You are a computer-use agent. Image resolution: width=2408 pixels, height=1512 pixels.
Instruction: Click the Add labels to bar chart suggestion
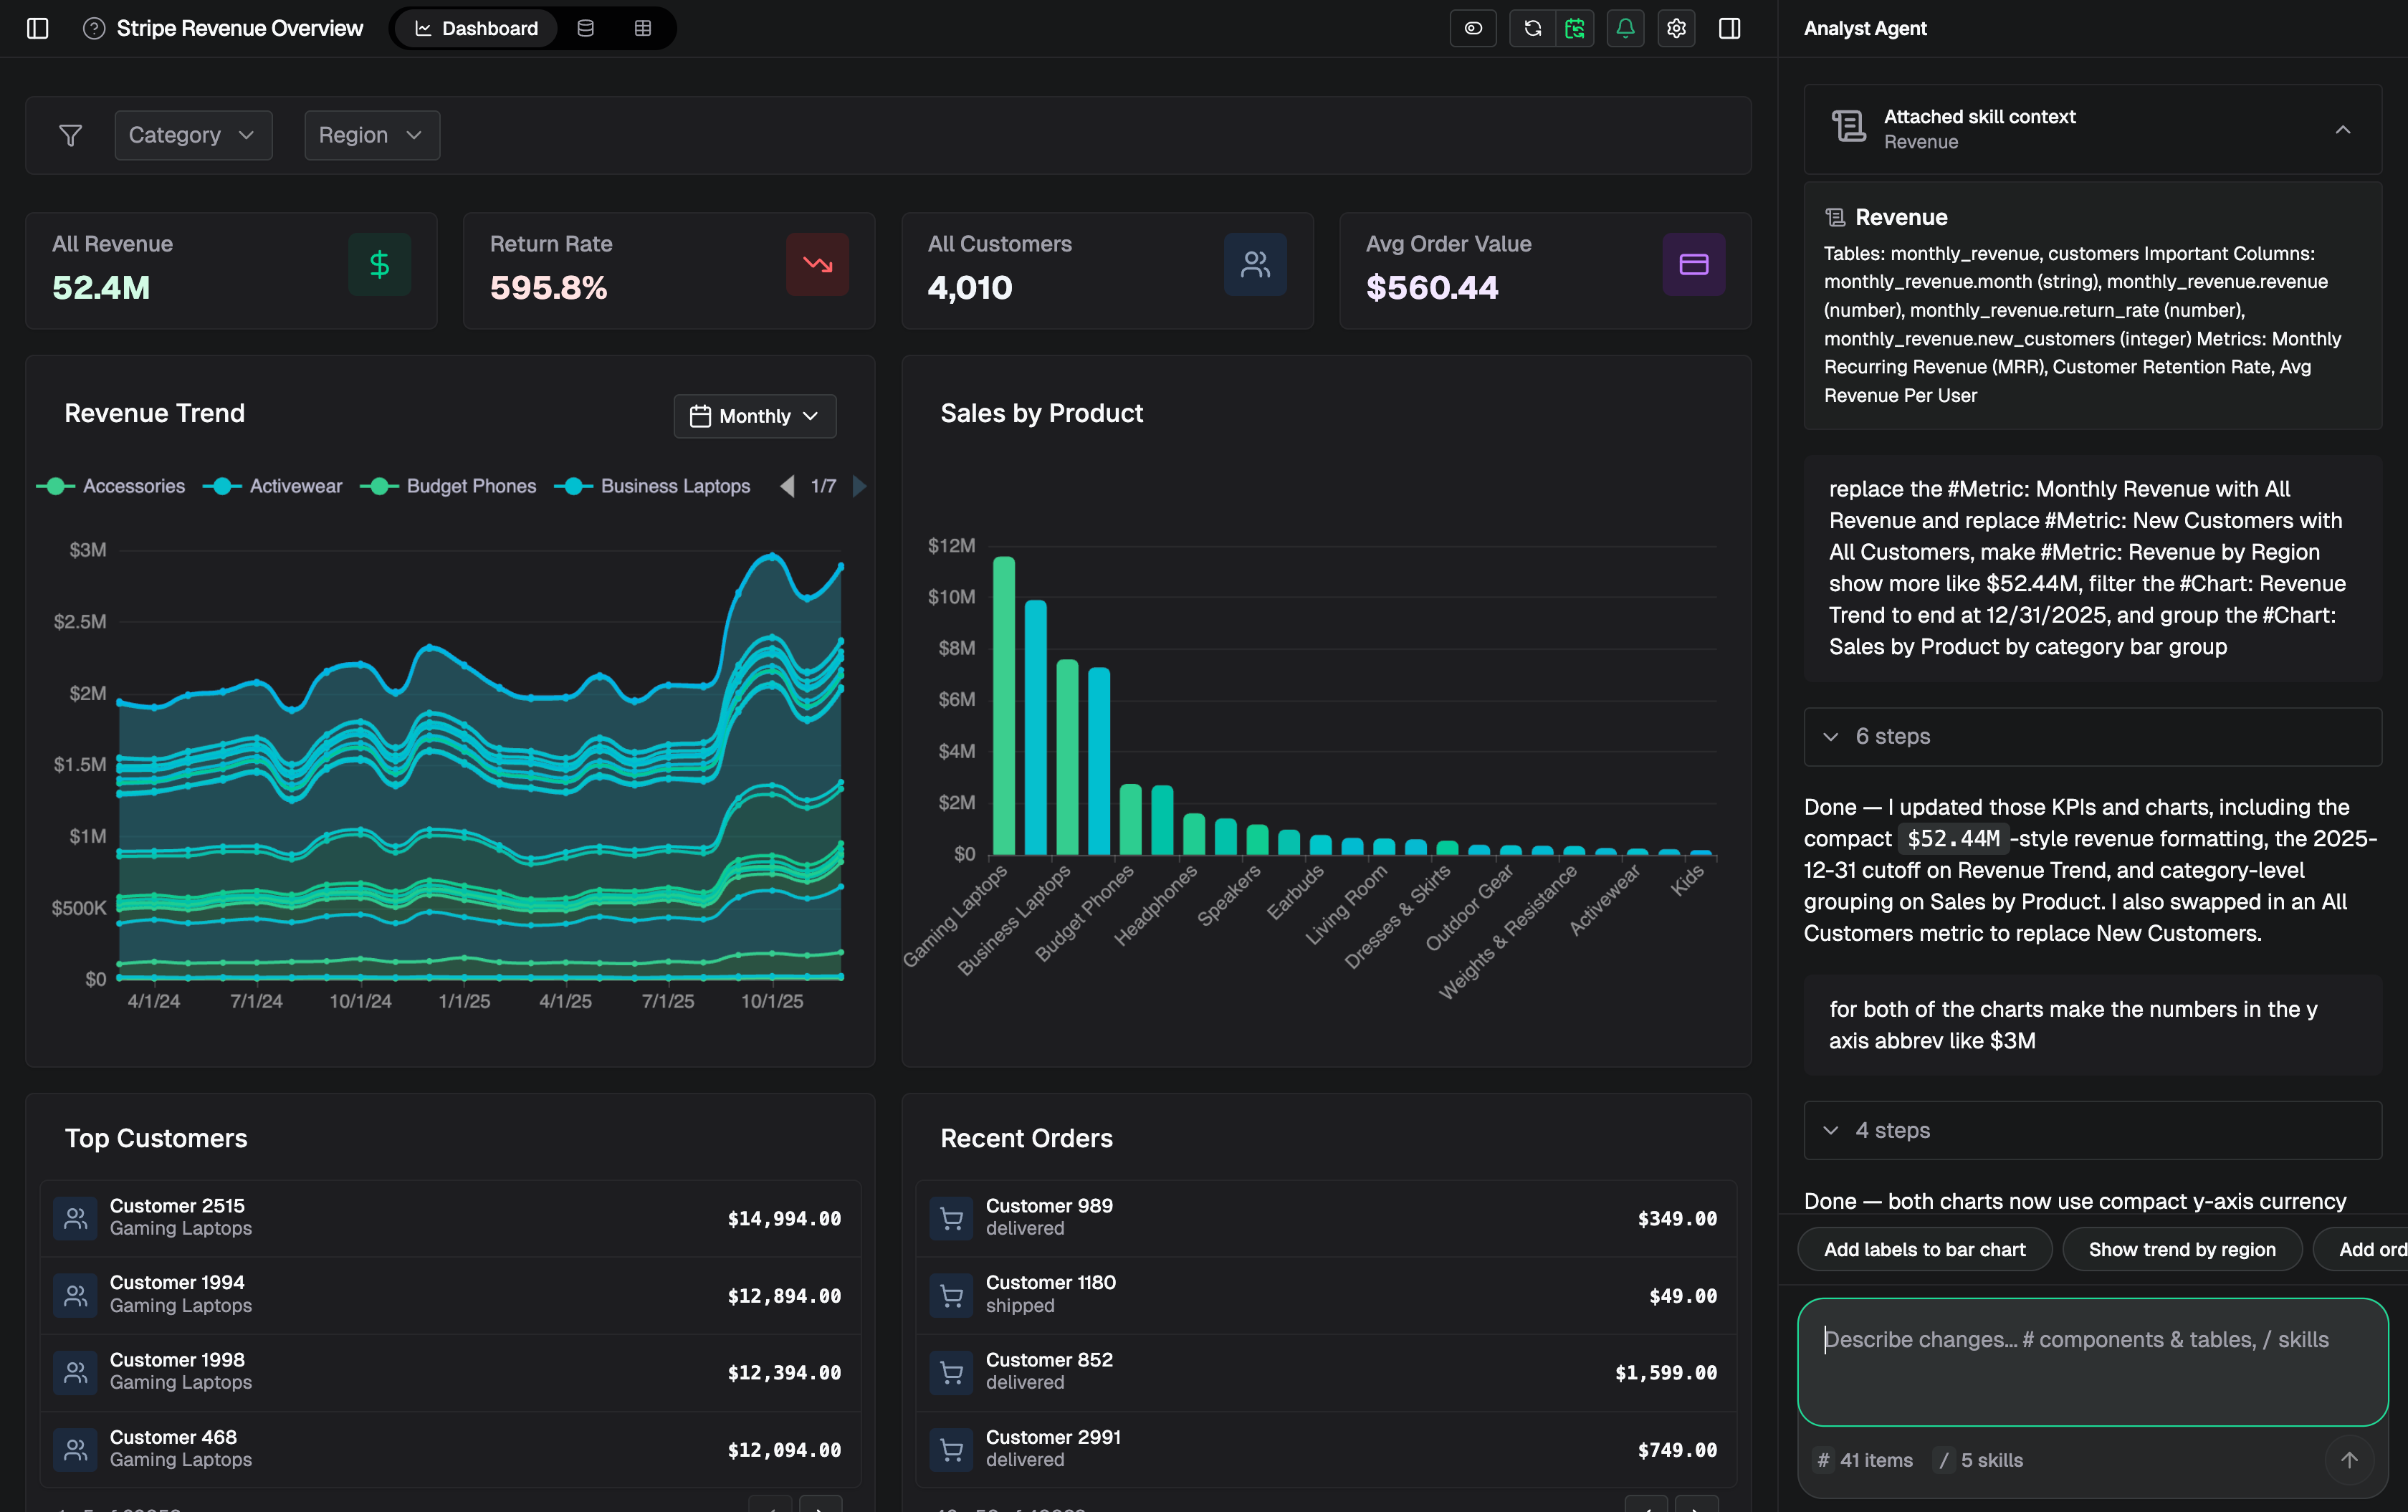coord(1925,1249)
